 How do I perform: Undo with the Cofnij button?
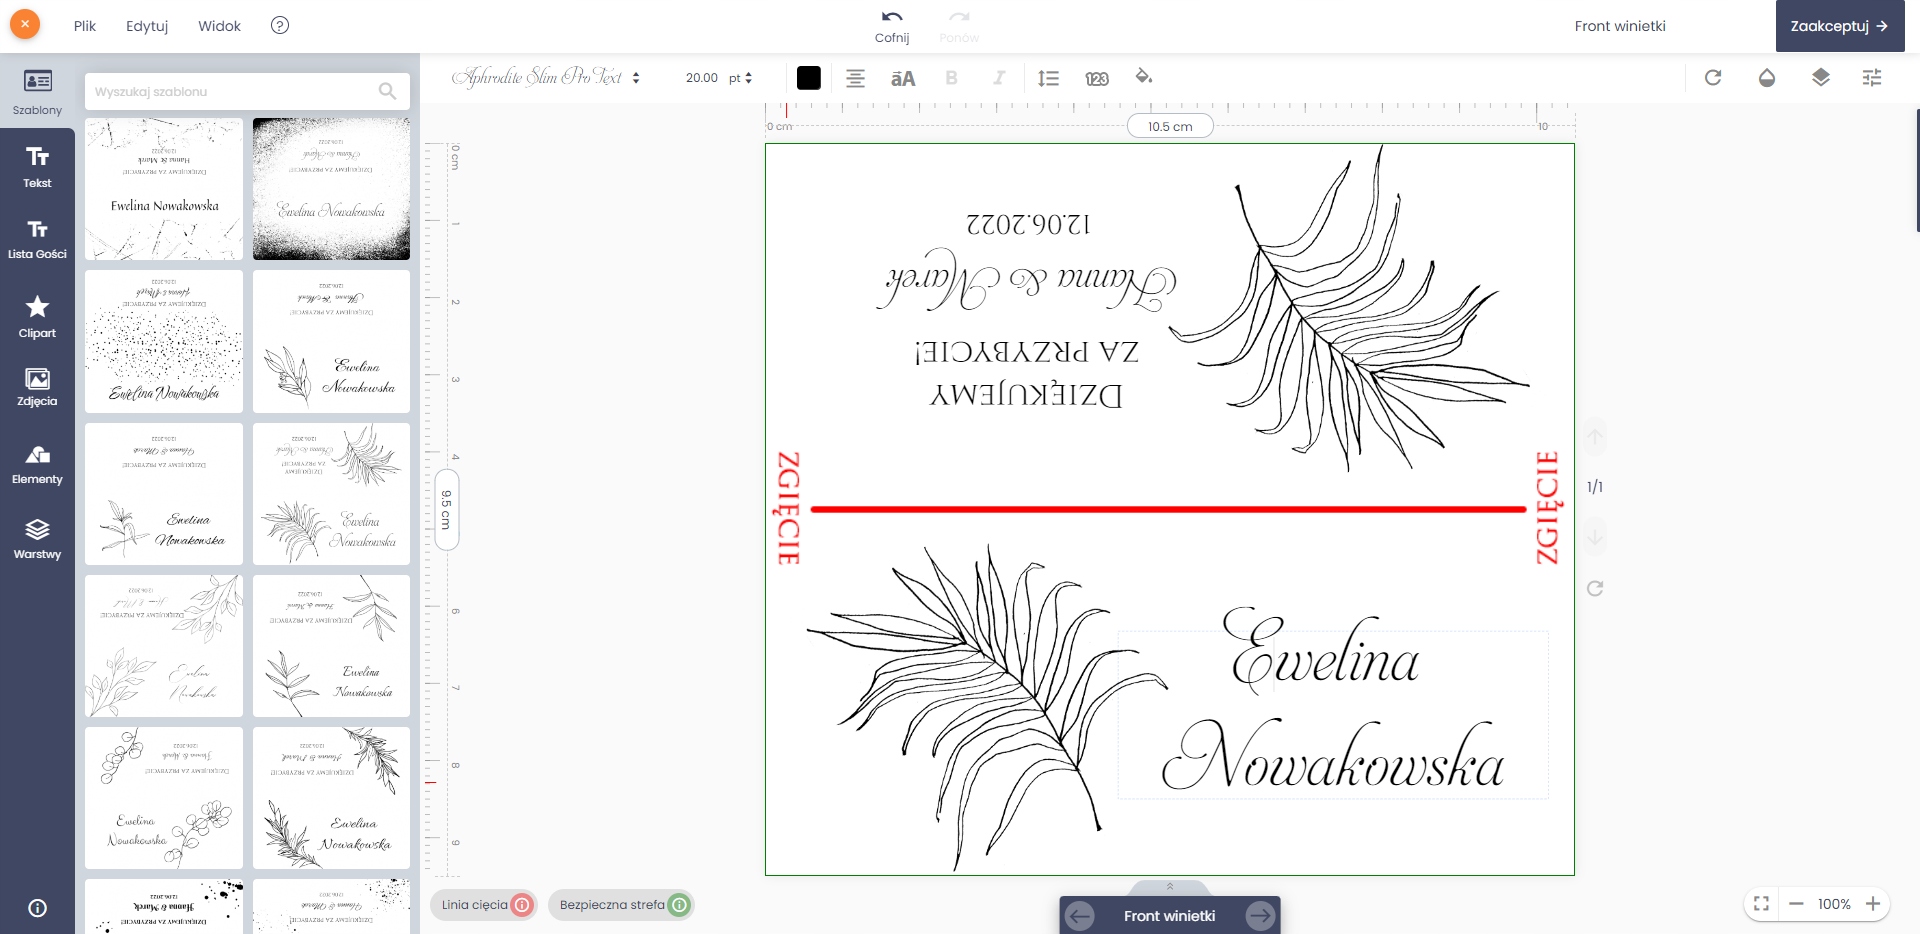[x=892, y=27]
